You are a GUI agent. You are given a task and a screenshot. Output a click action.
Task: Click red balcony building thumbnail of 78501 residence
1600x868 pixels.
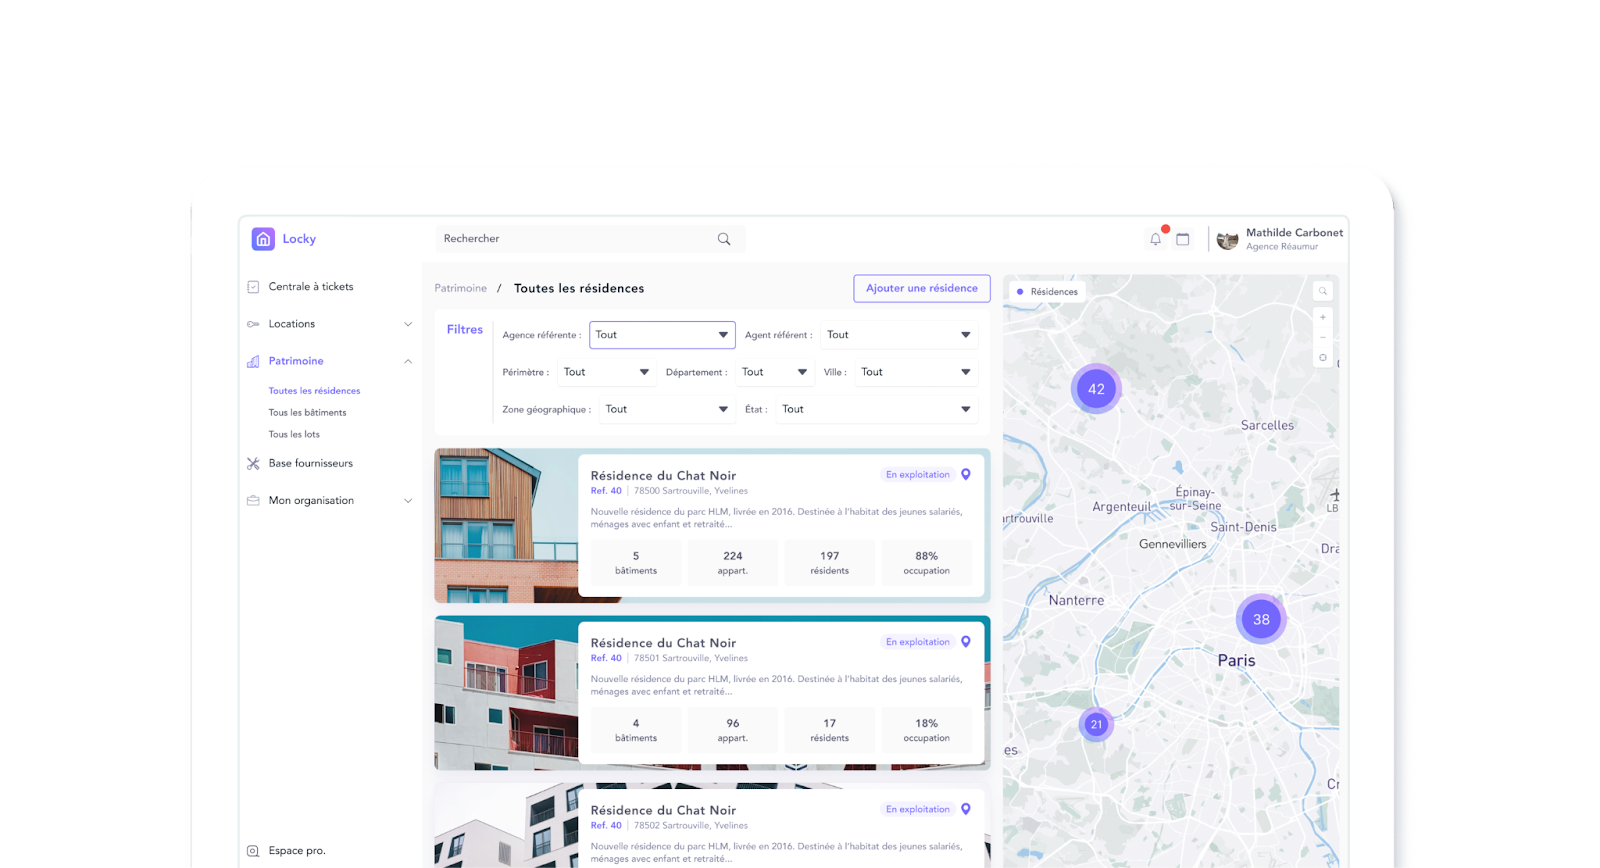click(x=506, y=693)
